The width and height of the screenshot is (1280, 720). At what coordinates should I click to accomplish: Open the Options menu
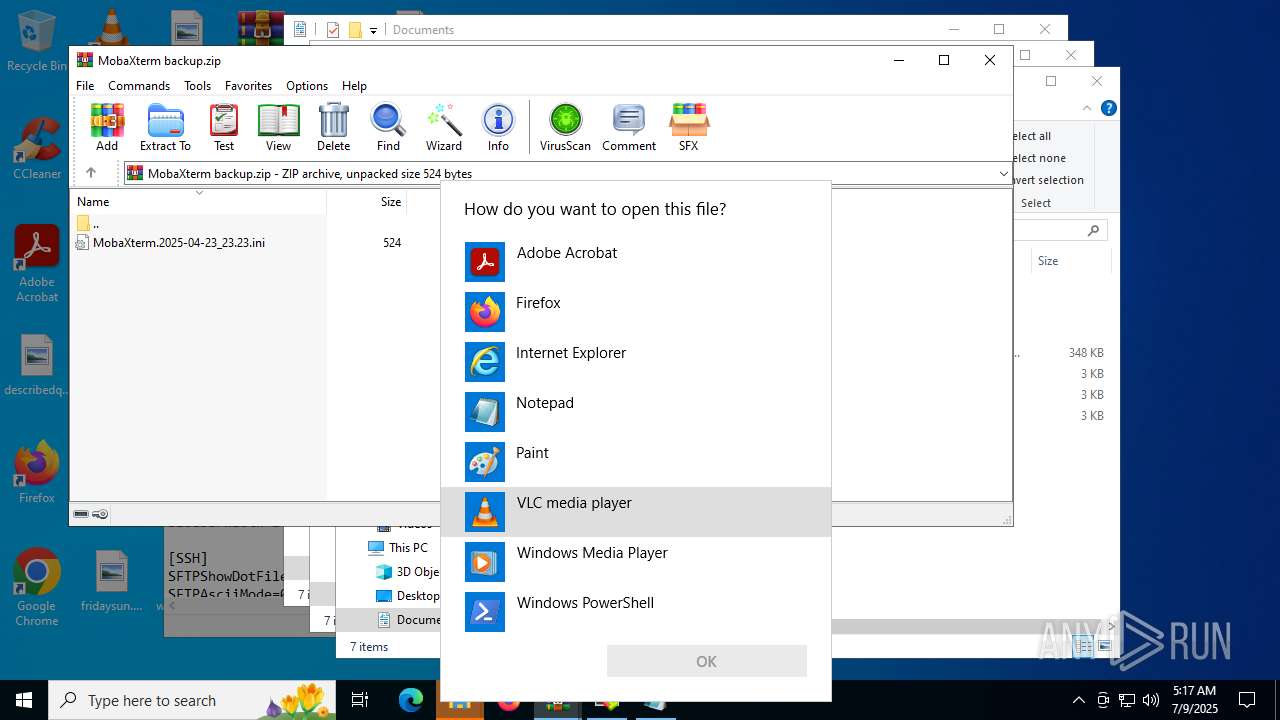(x=307, y=86)
